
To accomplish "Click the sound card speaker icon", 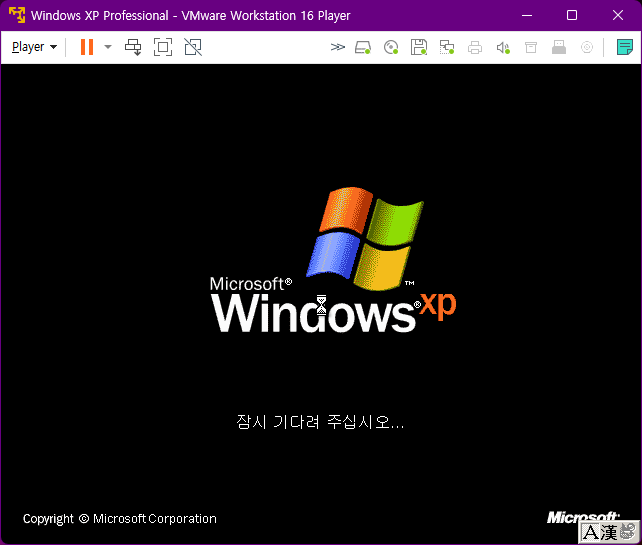I will (x=503, y=47).
